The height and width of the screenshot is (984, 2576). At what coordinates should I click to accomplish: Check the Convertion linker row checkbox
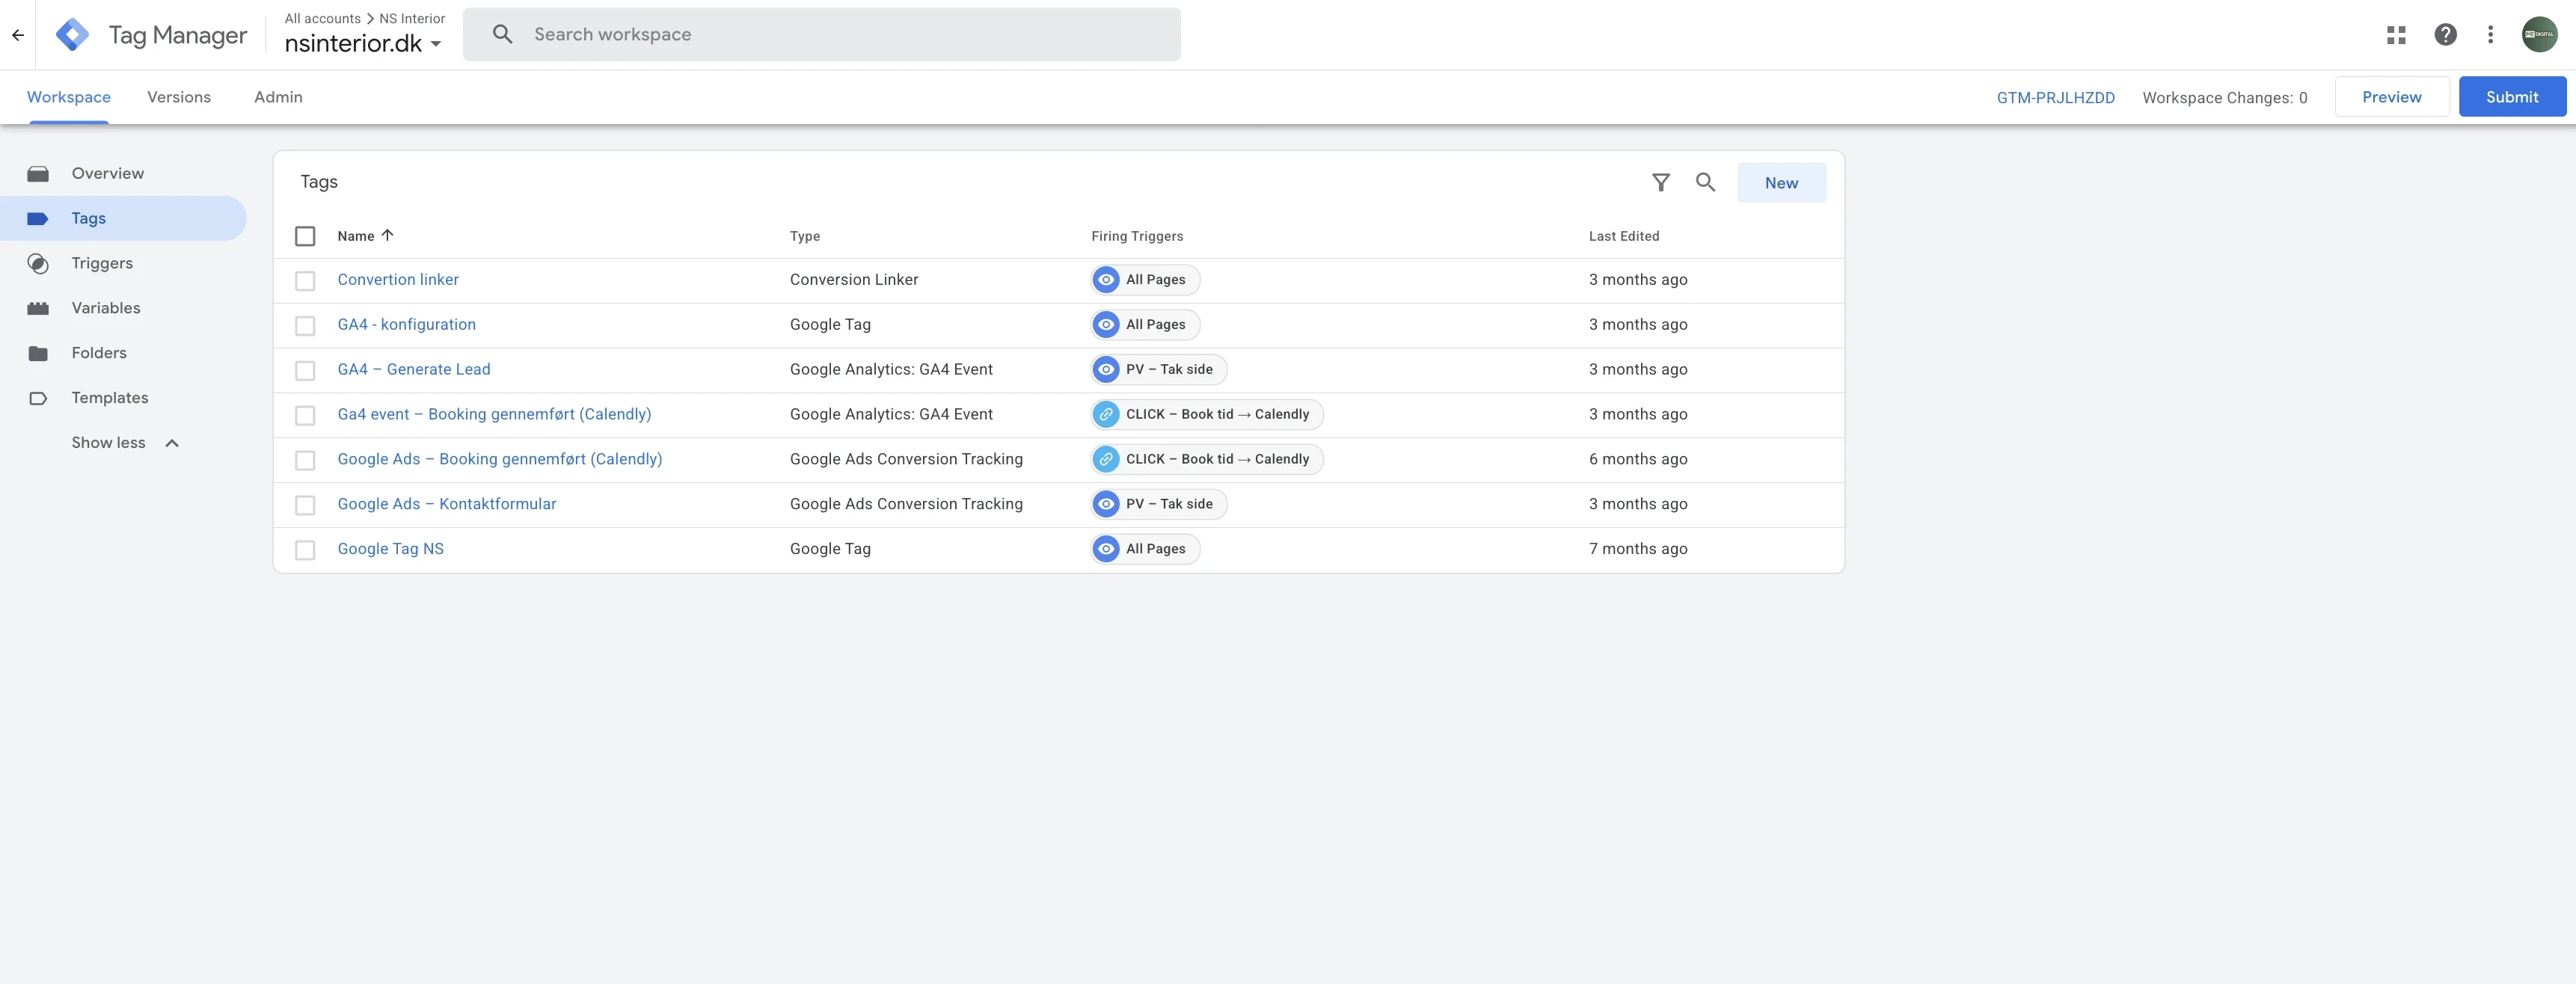point(305,281)
